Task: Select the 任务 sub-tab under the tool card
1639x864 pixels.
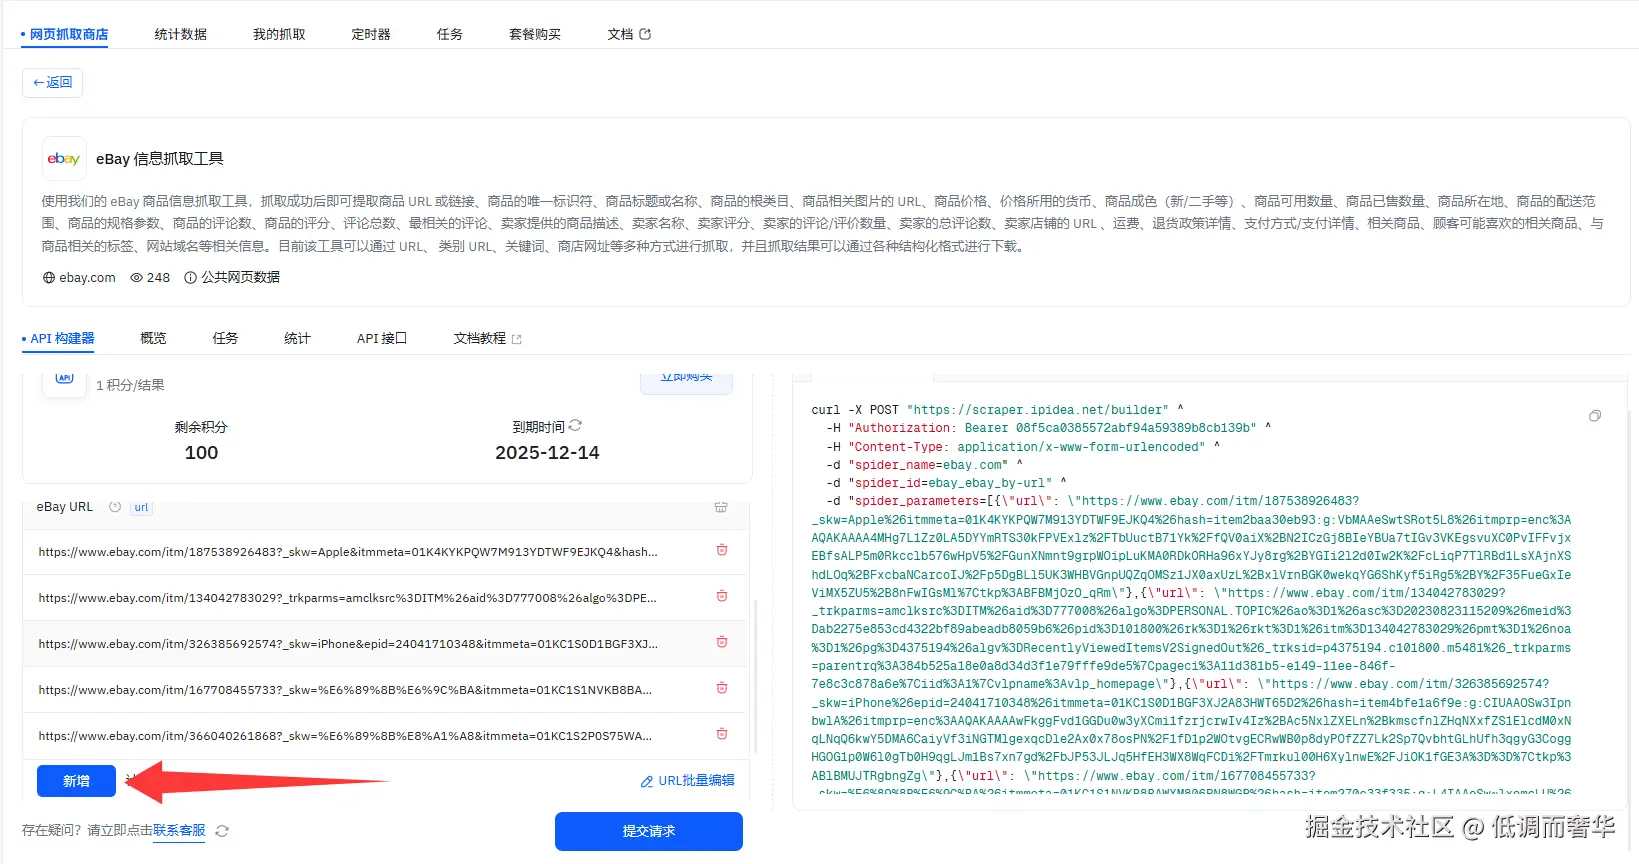Action: click(225, 339)
